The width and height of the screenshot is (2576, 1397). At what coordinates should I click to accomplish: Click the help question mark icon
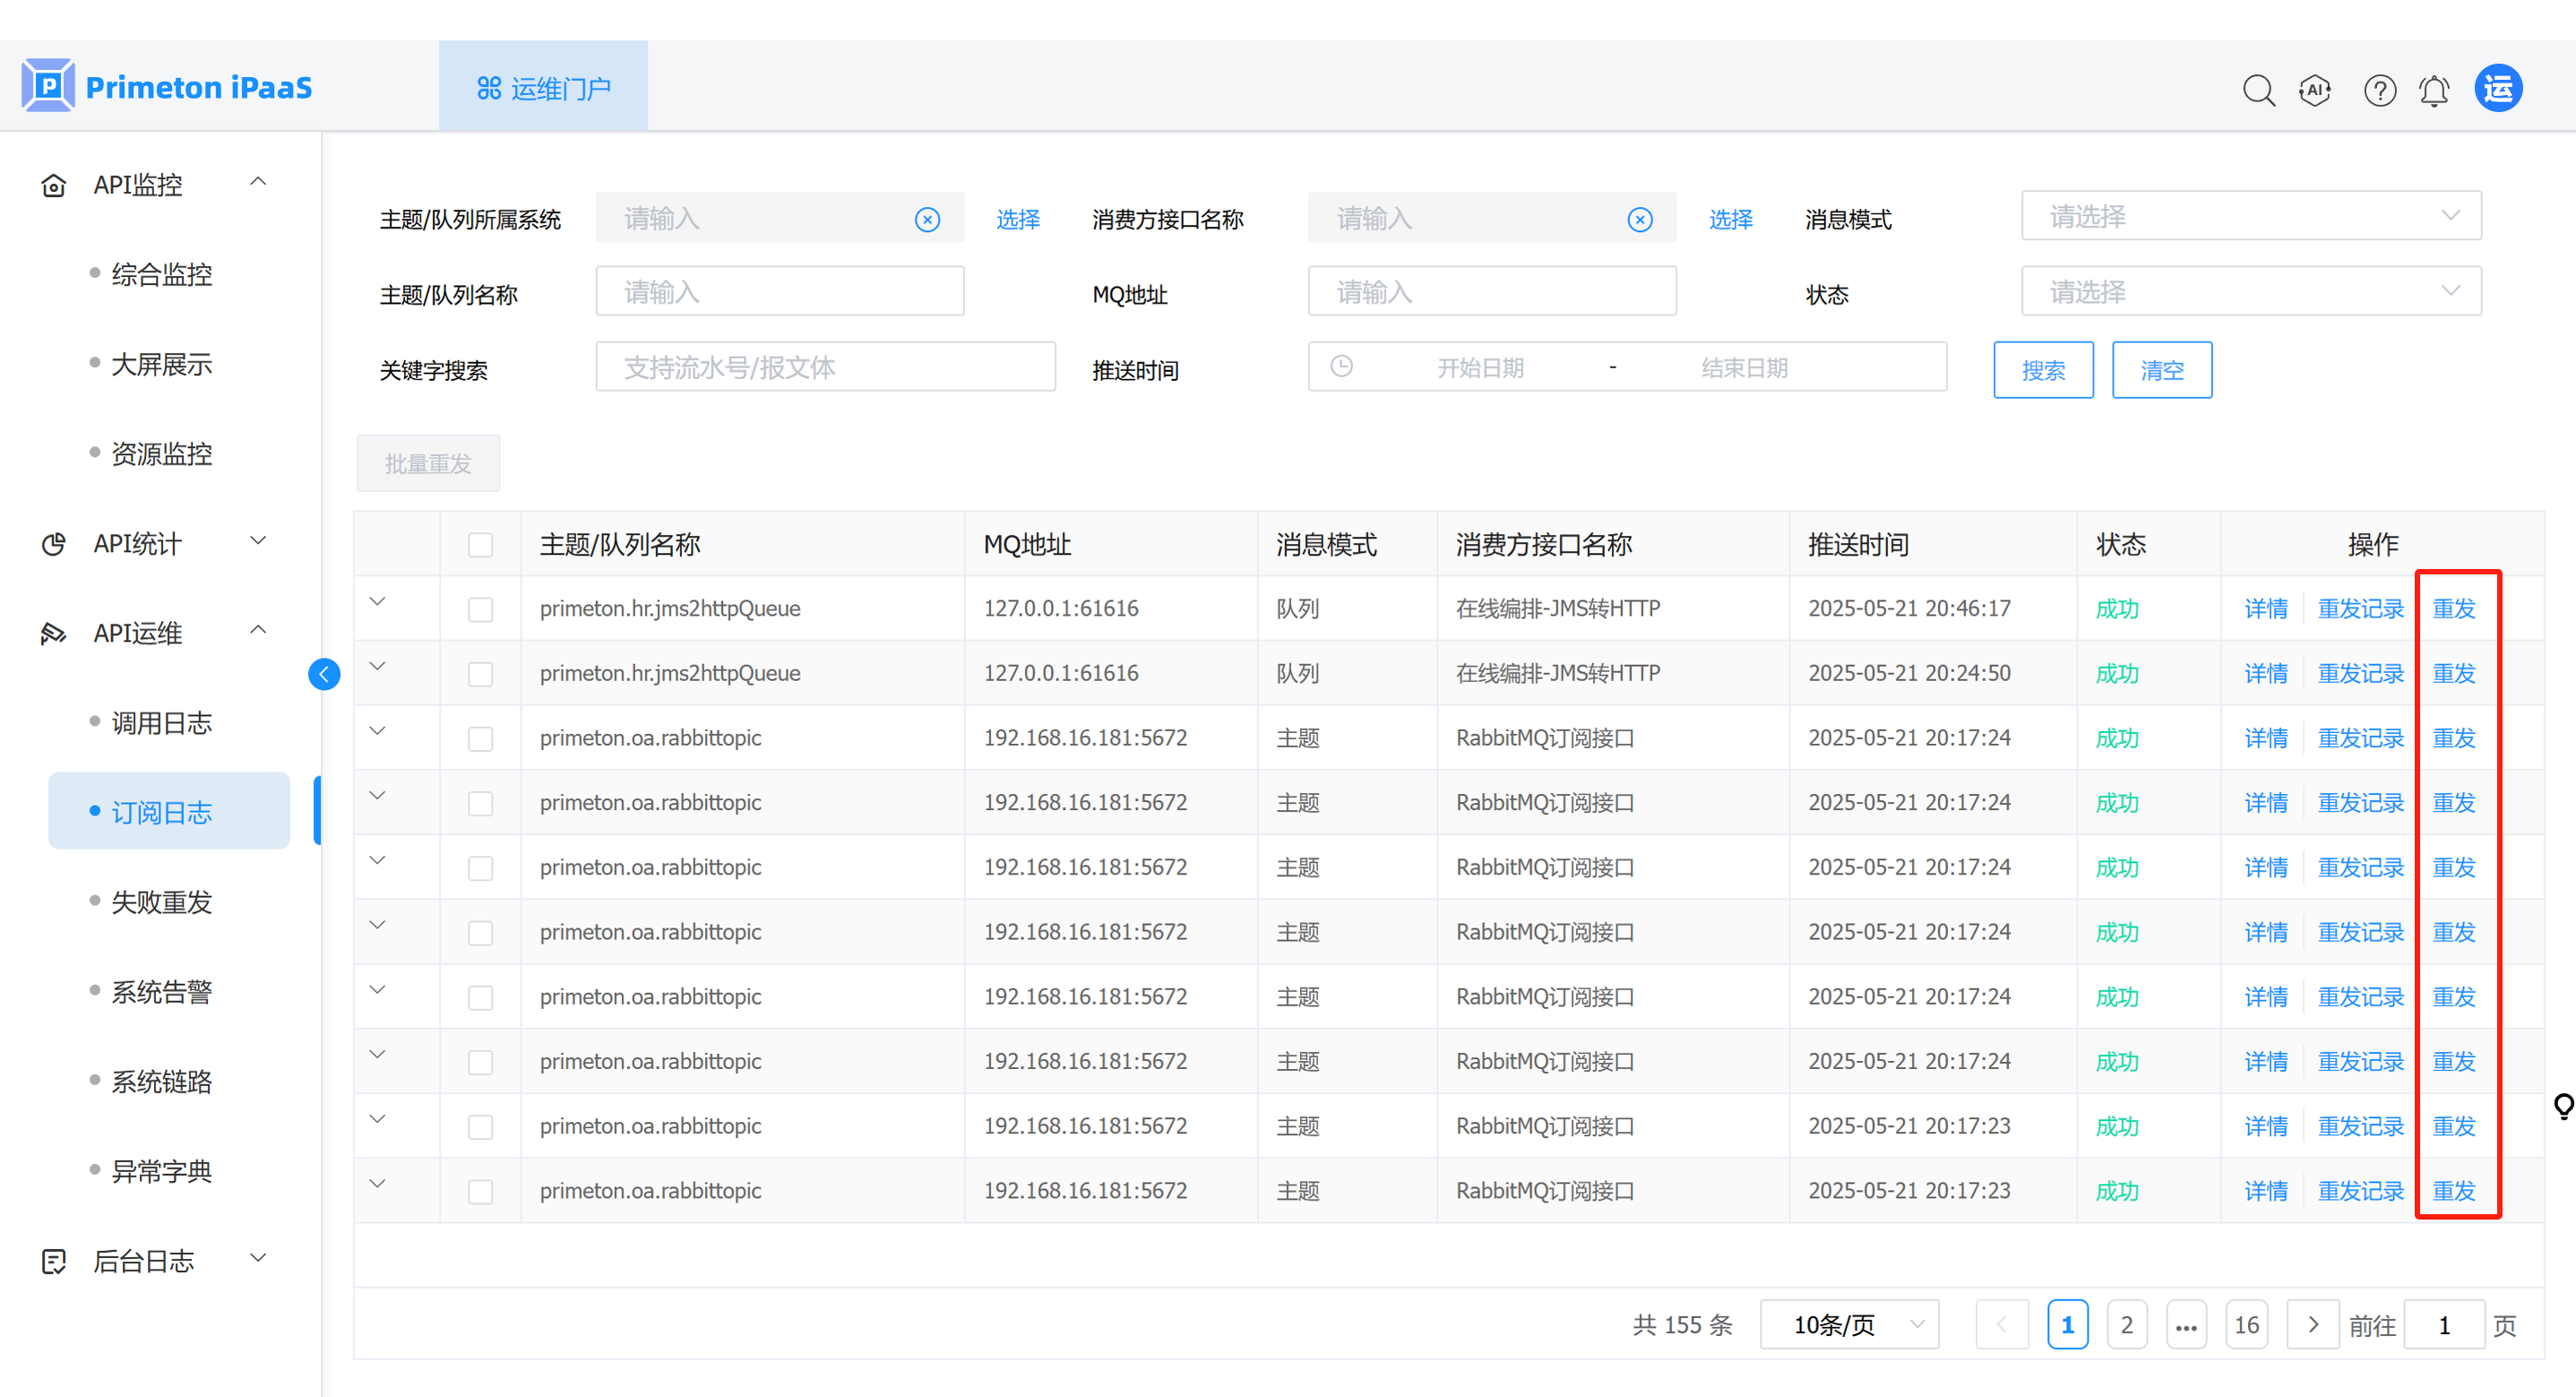[x=2379, y=90]
